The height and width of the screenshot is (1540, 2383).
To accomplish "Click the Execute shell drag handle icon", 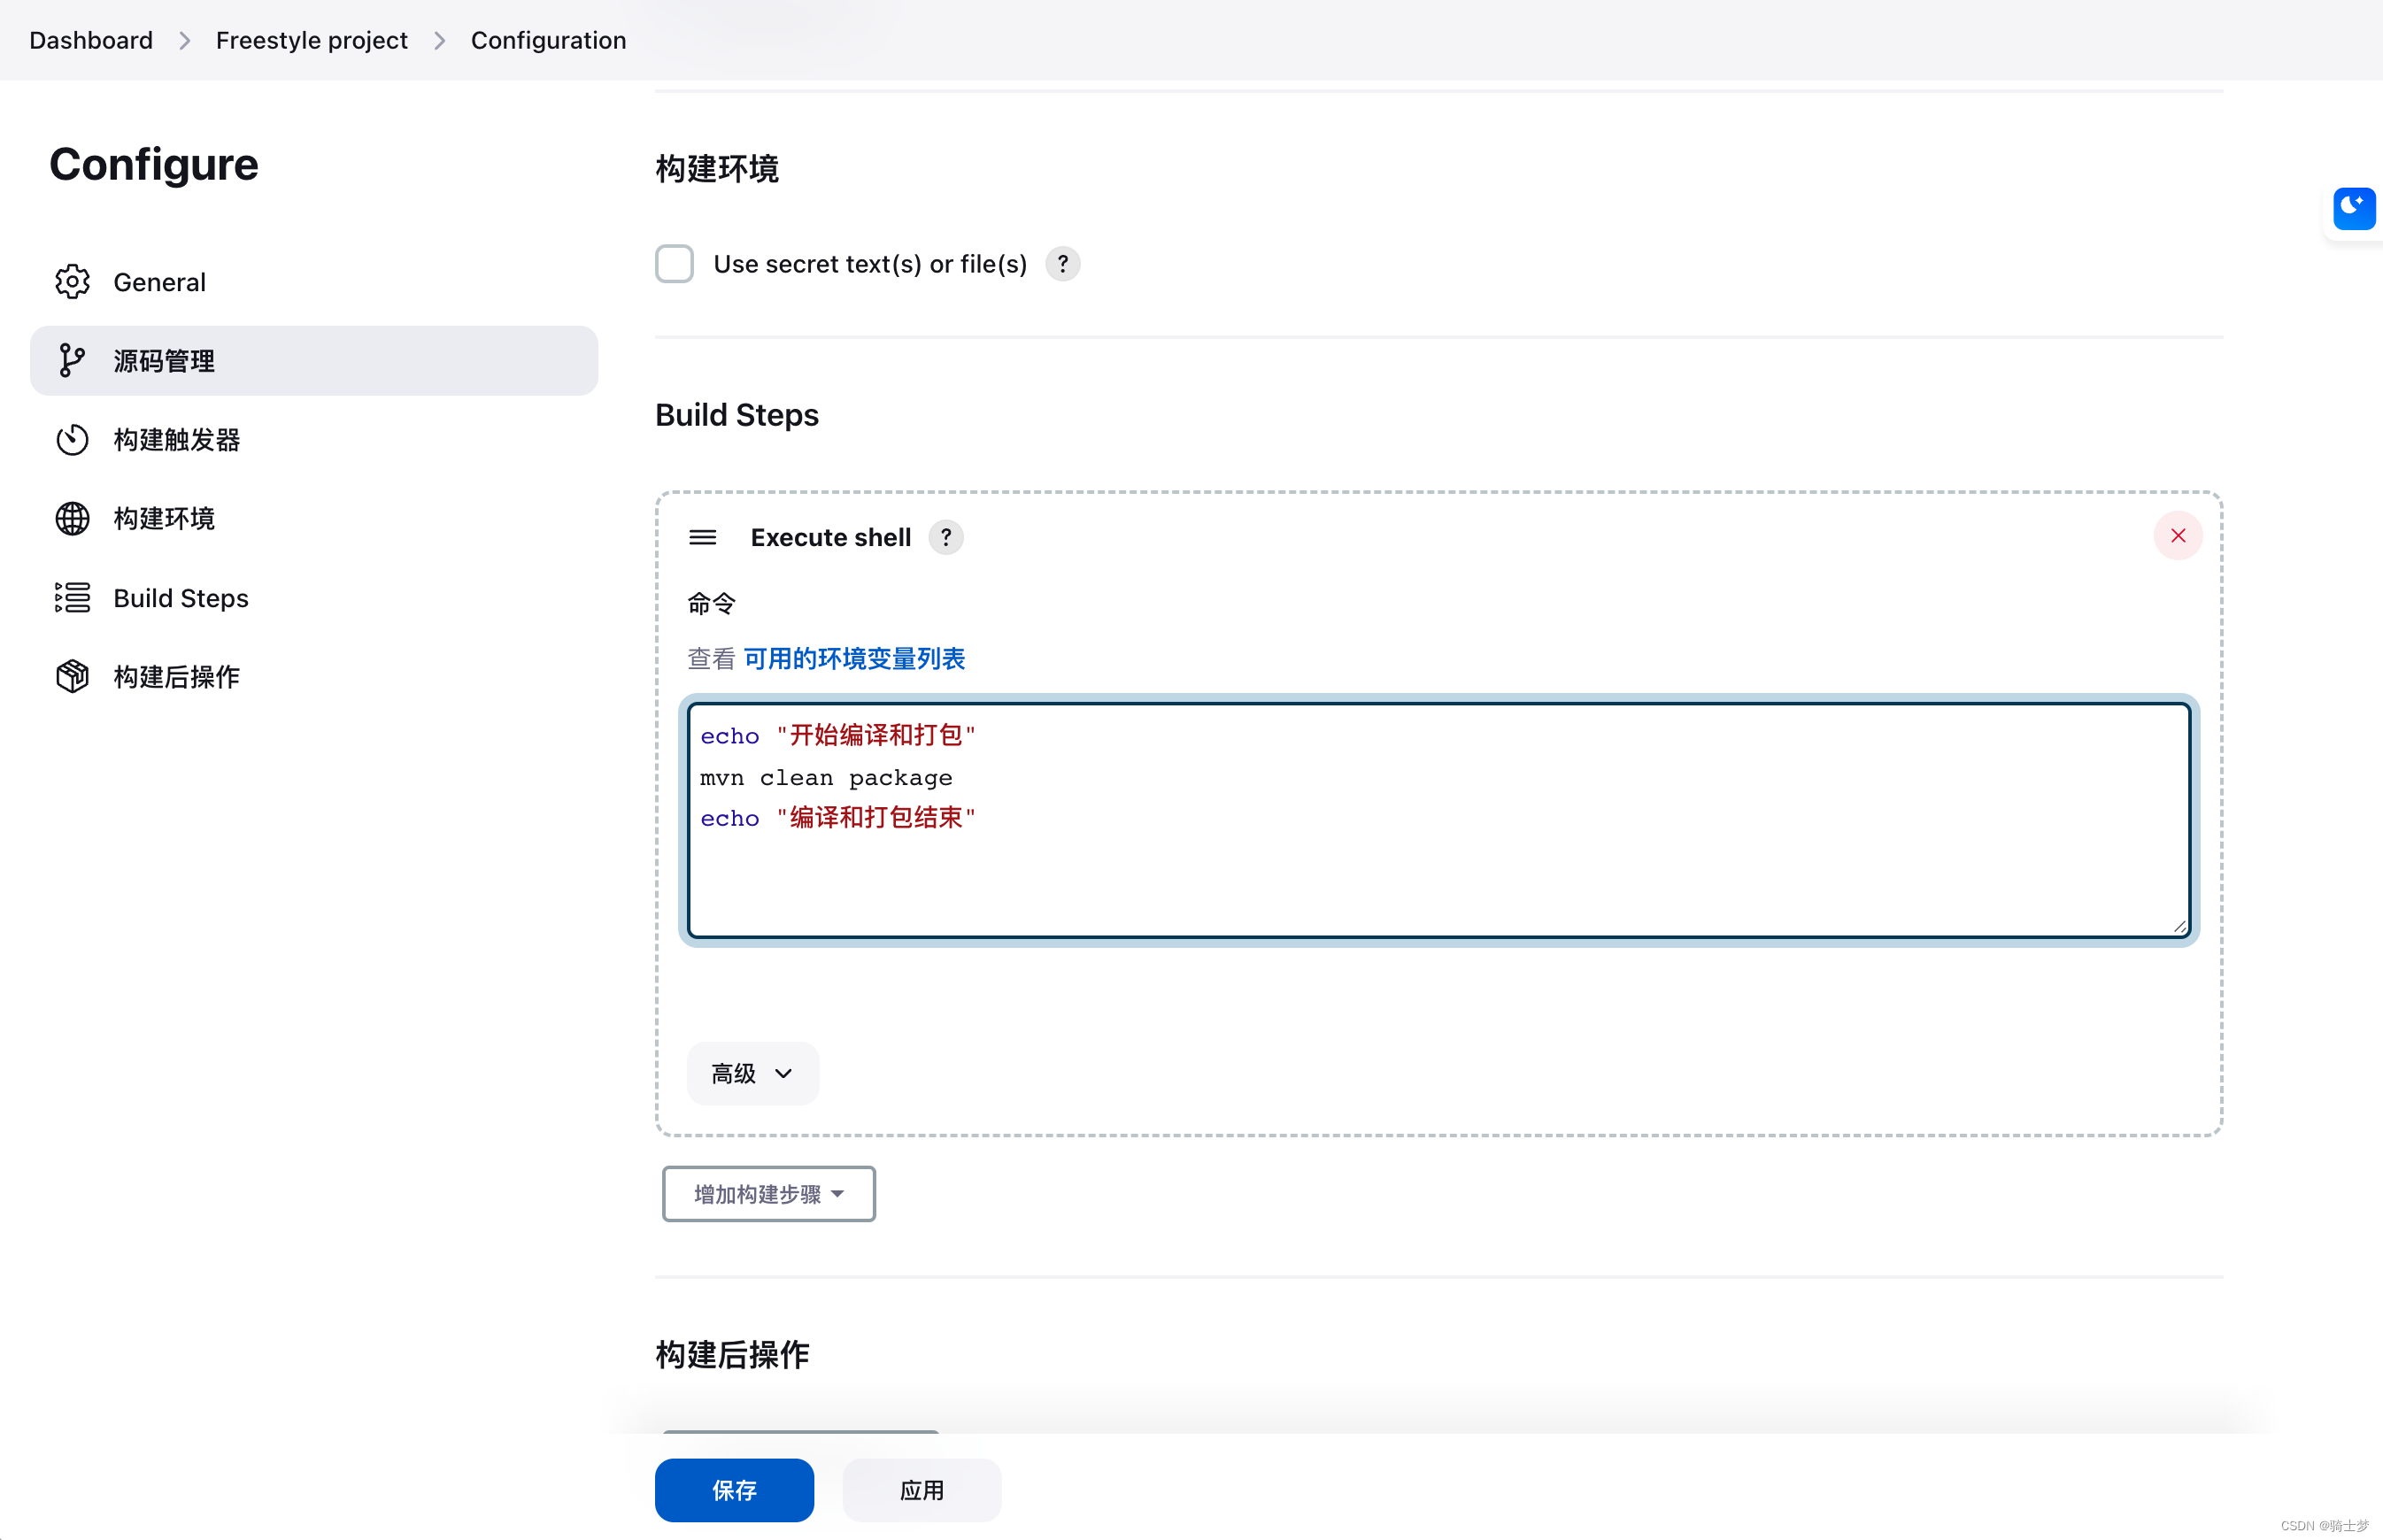I will pyautogui.click(x=702, y=536).
